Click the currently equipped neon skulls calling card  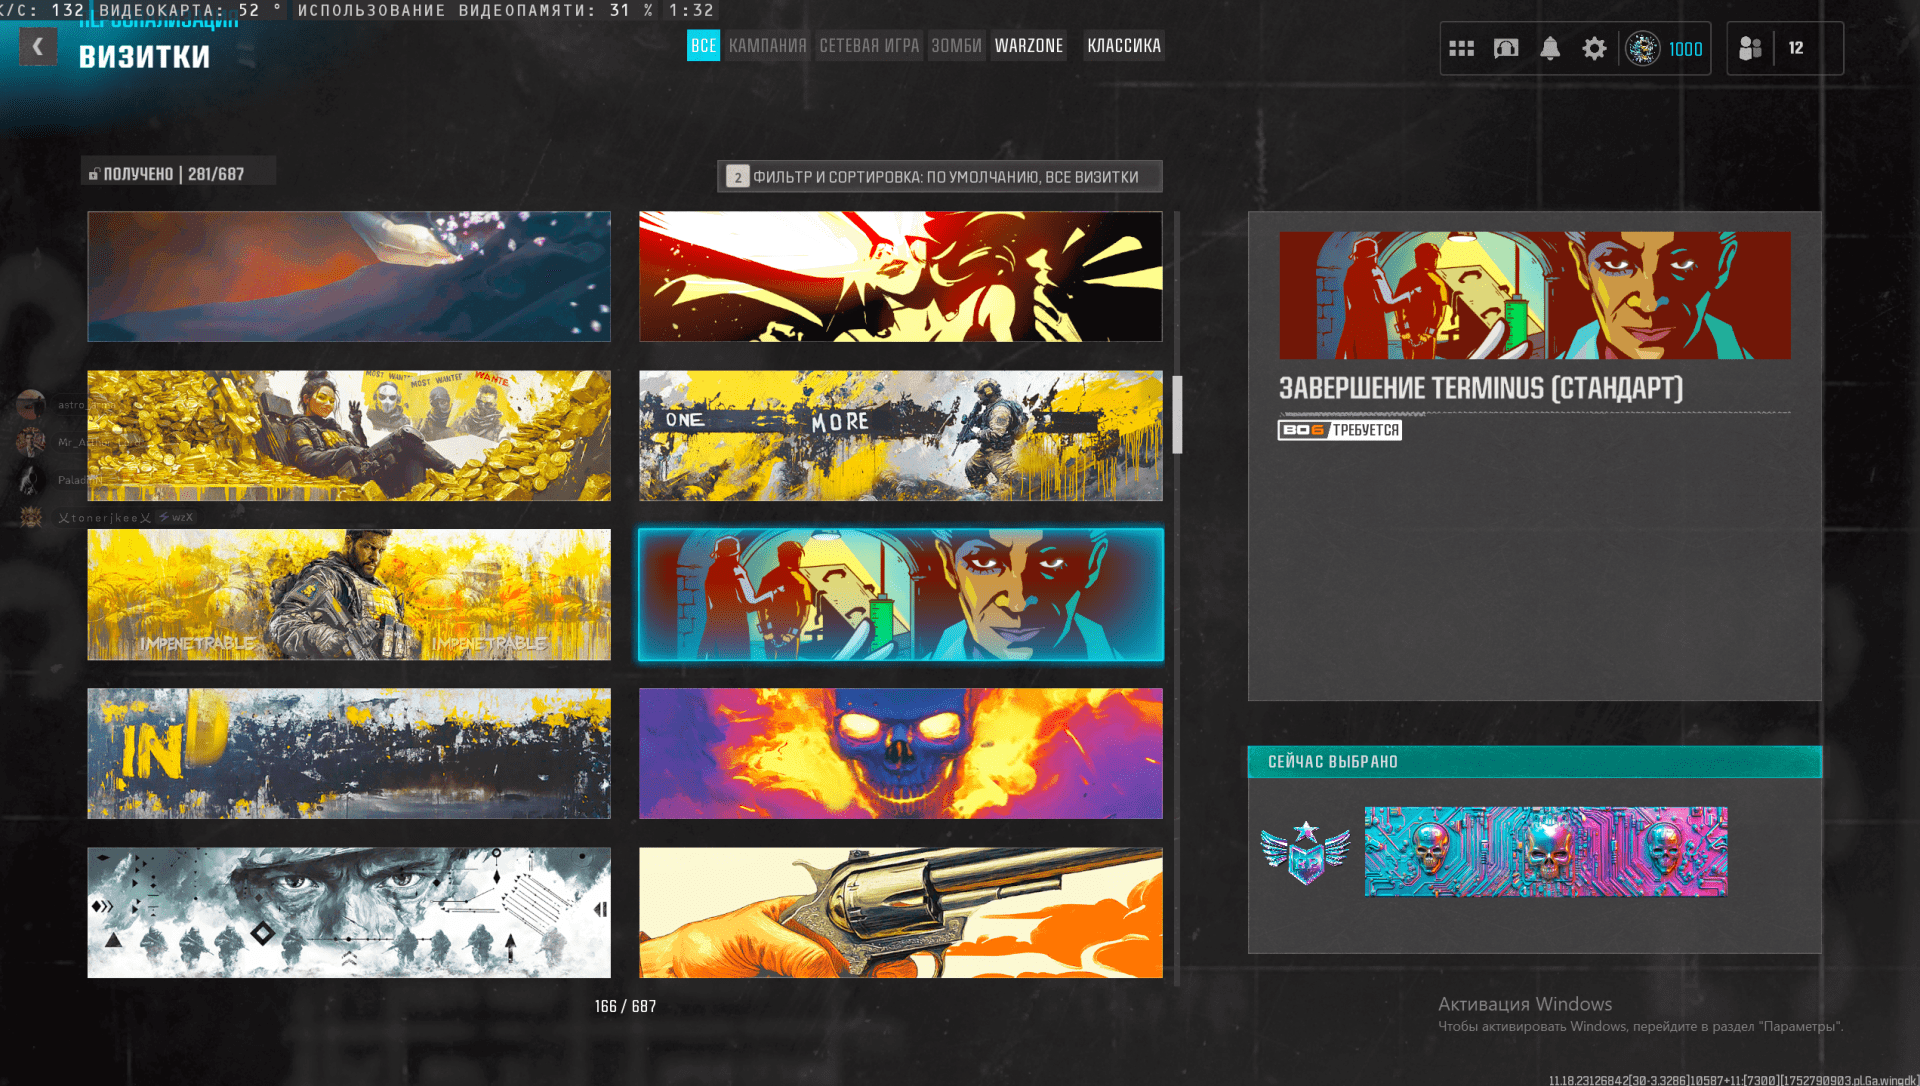[x=1545, y=852]
